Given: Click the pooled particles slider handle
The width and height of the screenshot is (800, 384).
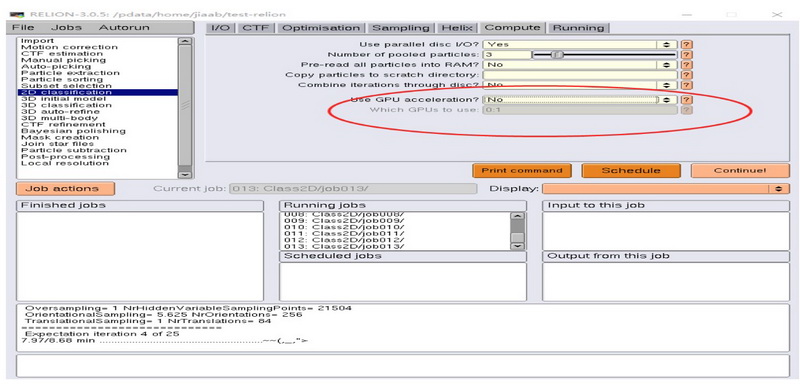Looking at the screenshot, I should pyautogui.click(x=558, y=55).
